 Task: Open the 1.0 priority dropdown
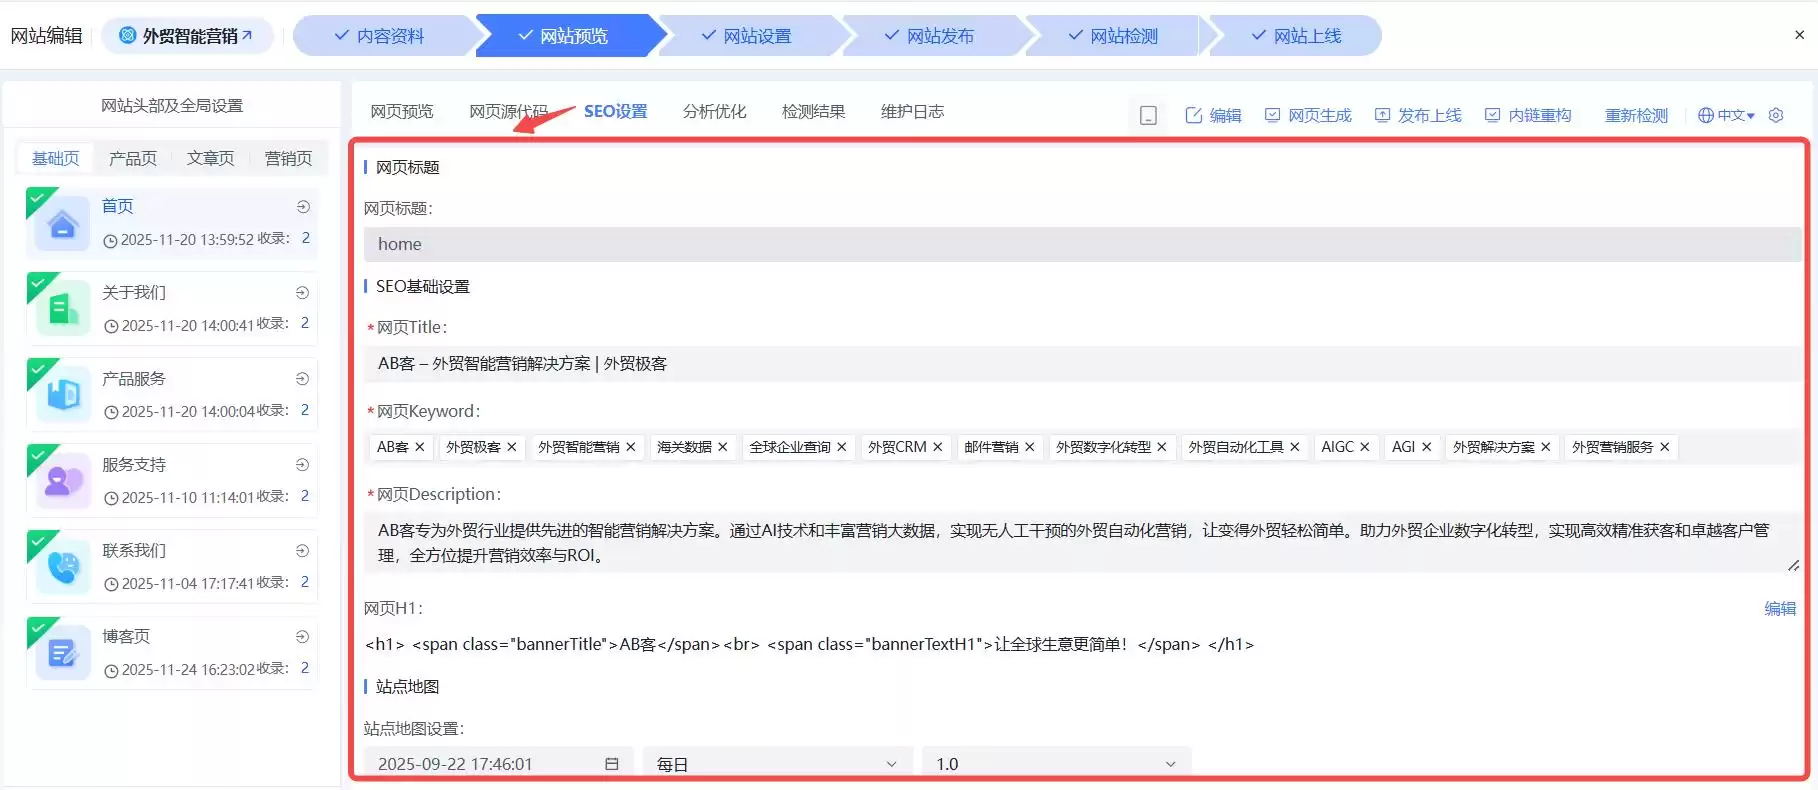click(x=1056, y=764)
